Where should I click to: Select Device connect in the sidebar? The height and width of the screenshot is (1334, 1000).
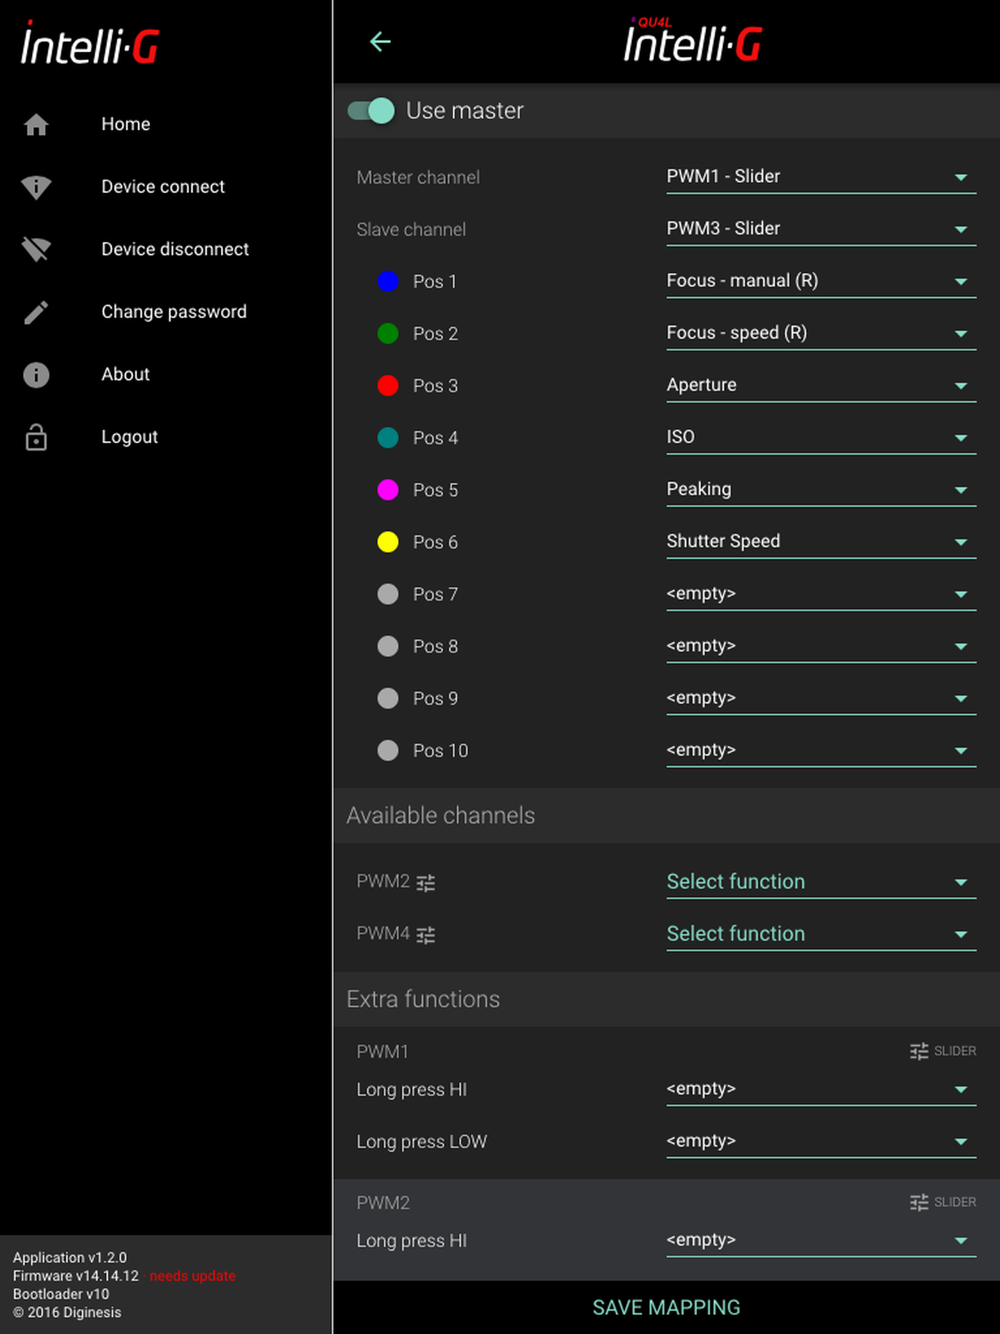[x=163, y=187]
